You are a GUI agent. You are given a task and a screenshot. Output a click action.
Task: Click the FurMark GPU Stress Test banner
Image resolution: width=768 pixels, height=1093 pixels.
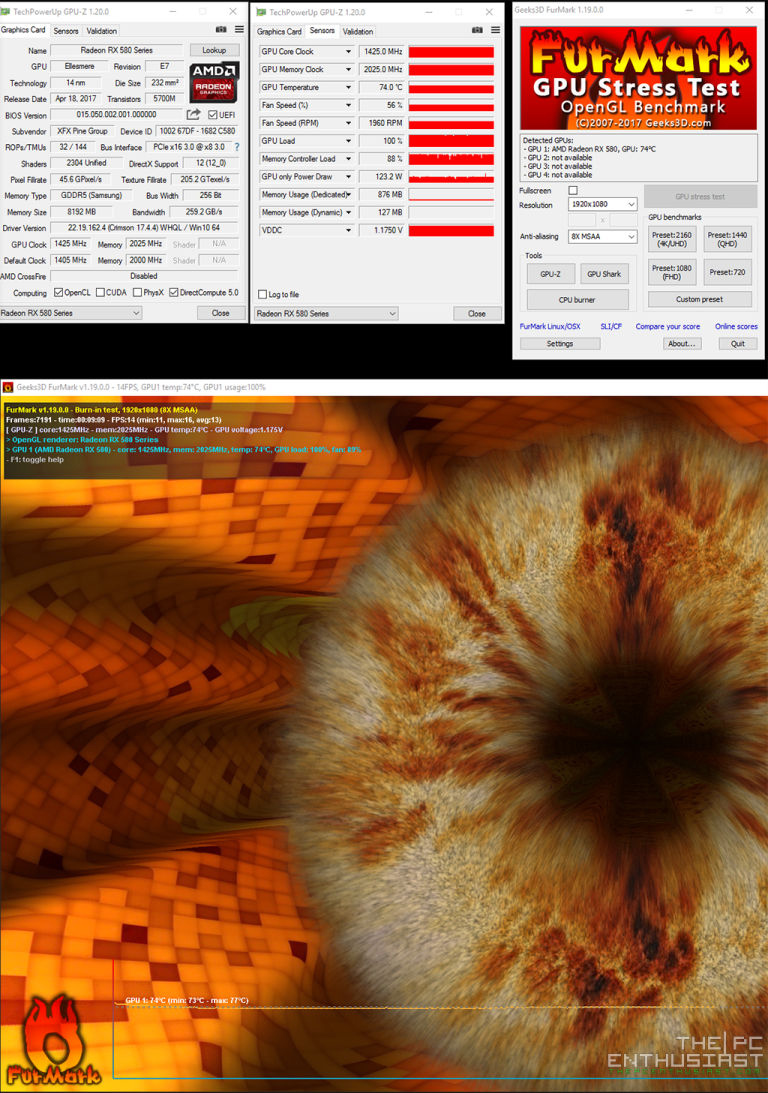638,78
